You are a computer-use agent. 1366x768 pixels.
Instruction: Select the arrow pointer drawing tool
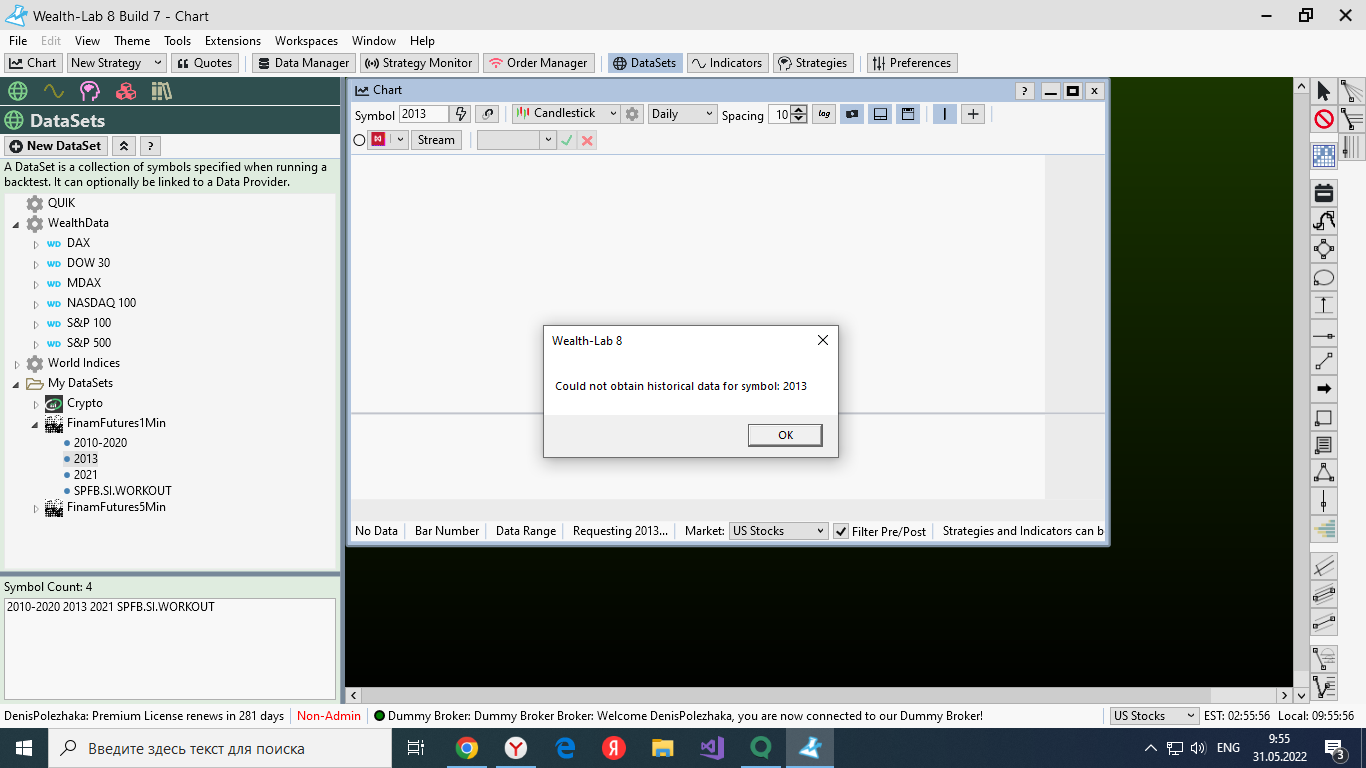[x=1324, y=91]
